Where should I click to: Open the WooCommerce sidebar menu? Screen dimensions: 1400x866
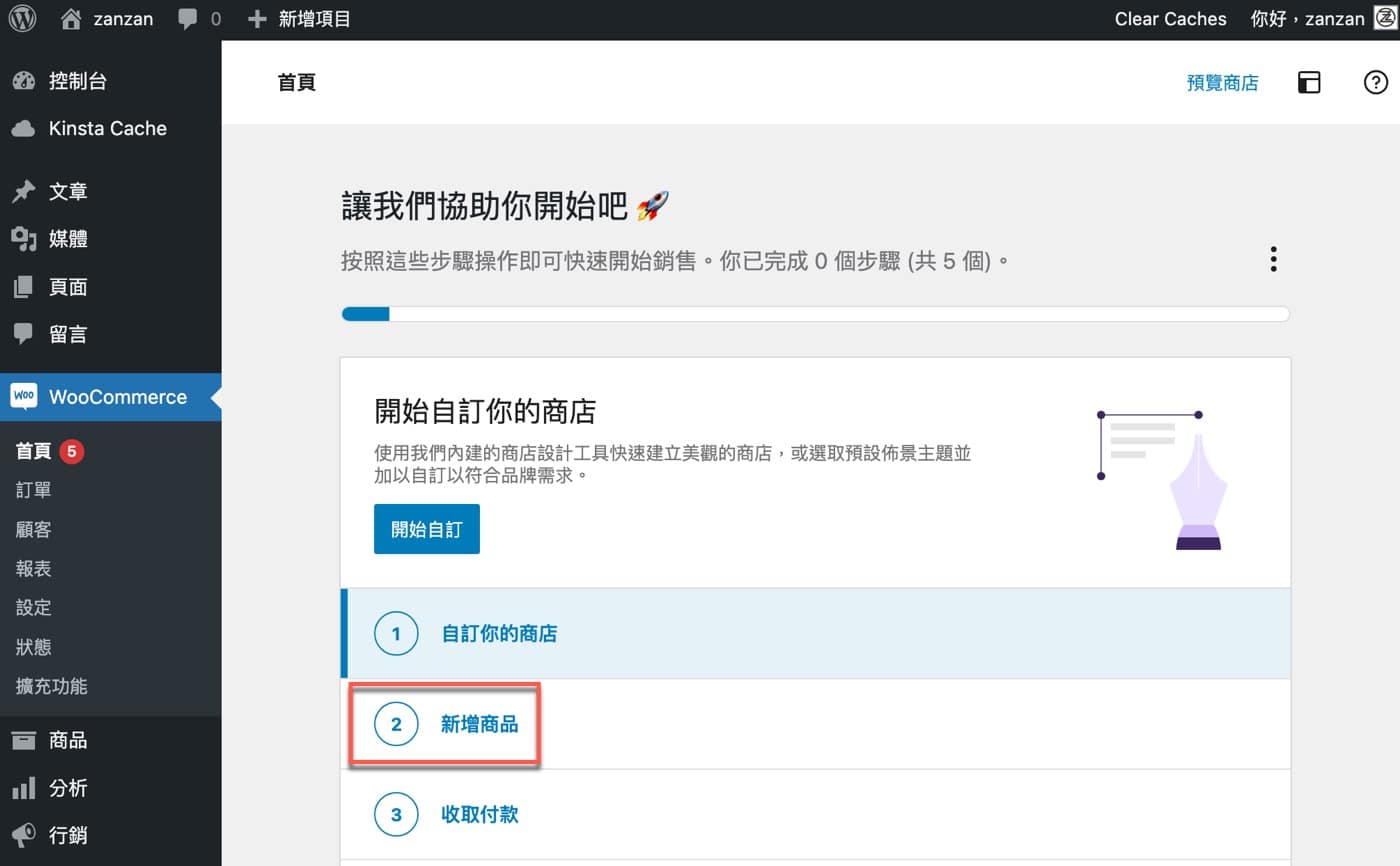tap(110, 397)
